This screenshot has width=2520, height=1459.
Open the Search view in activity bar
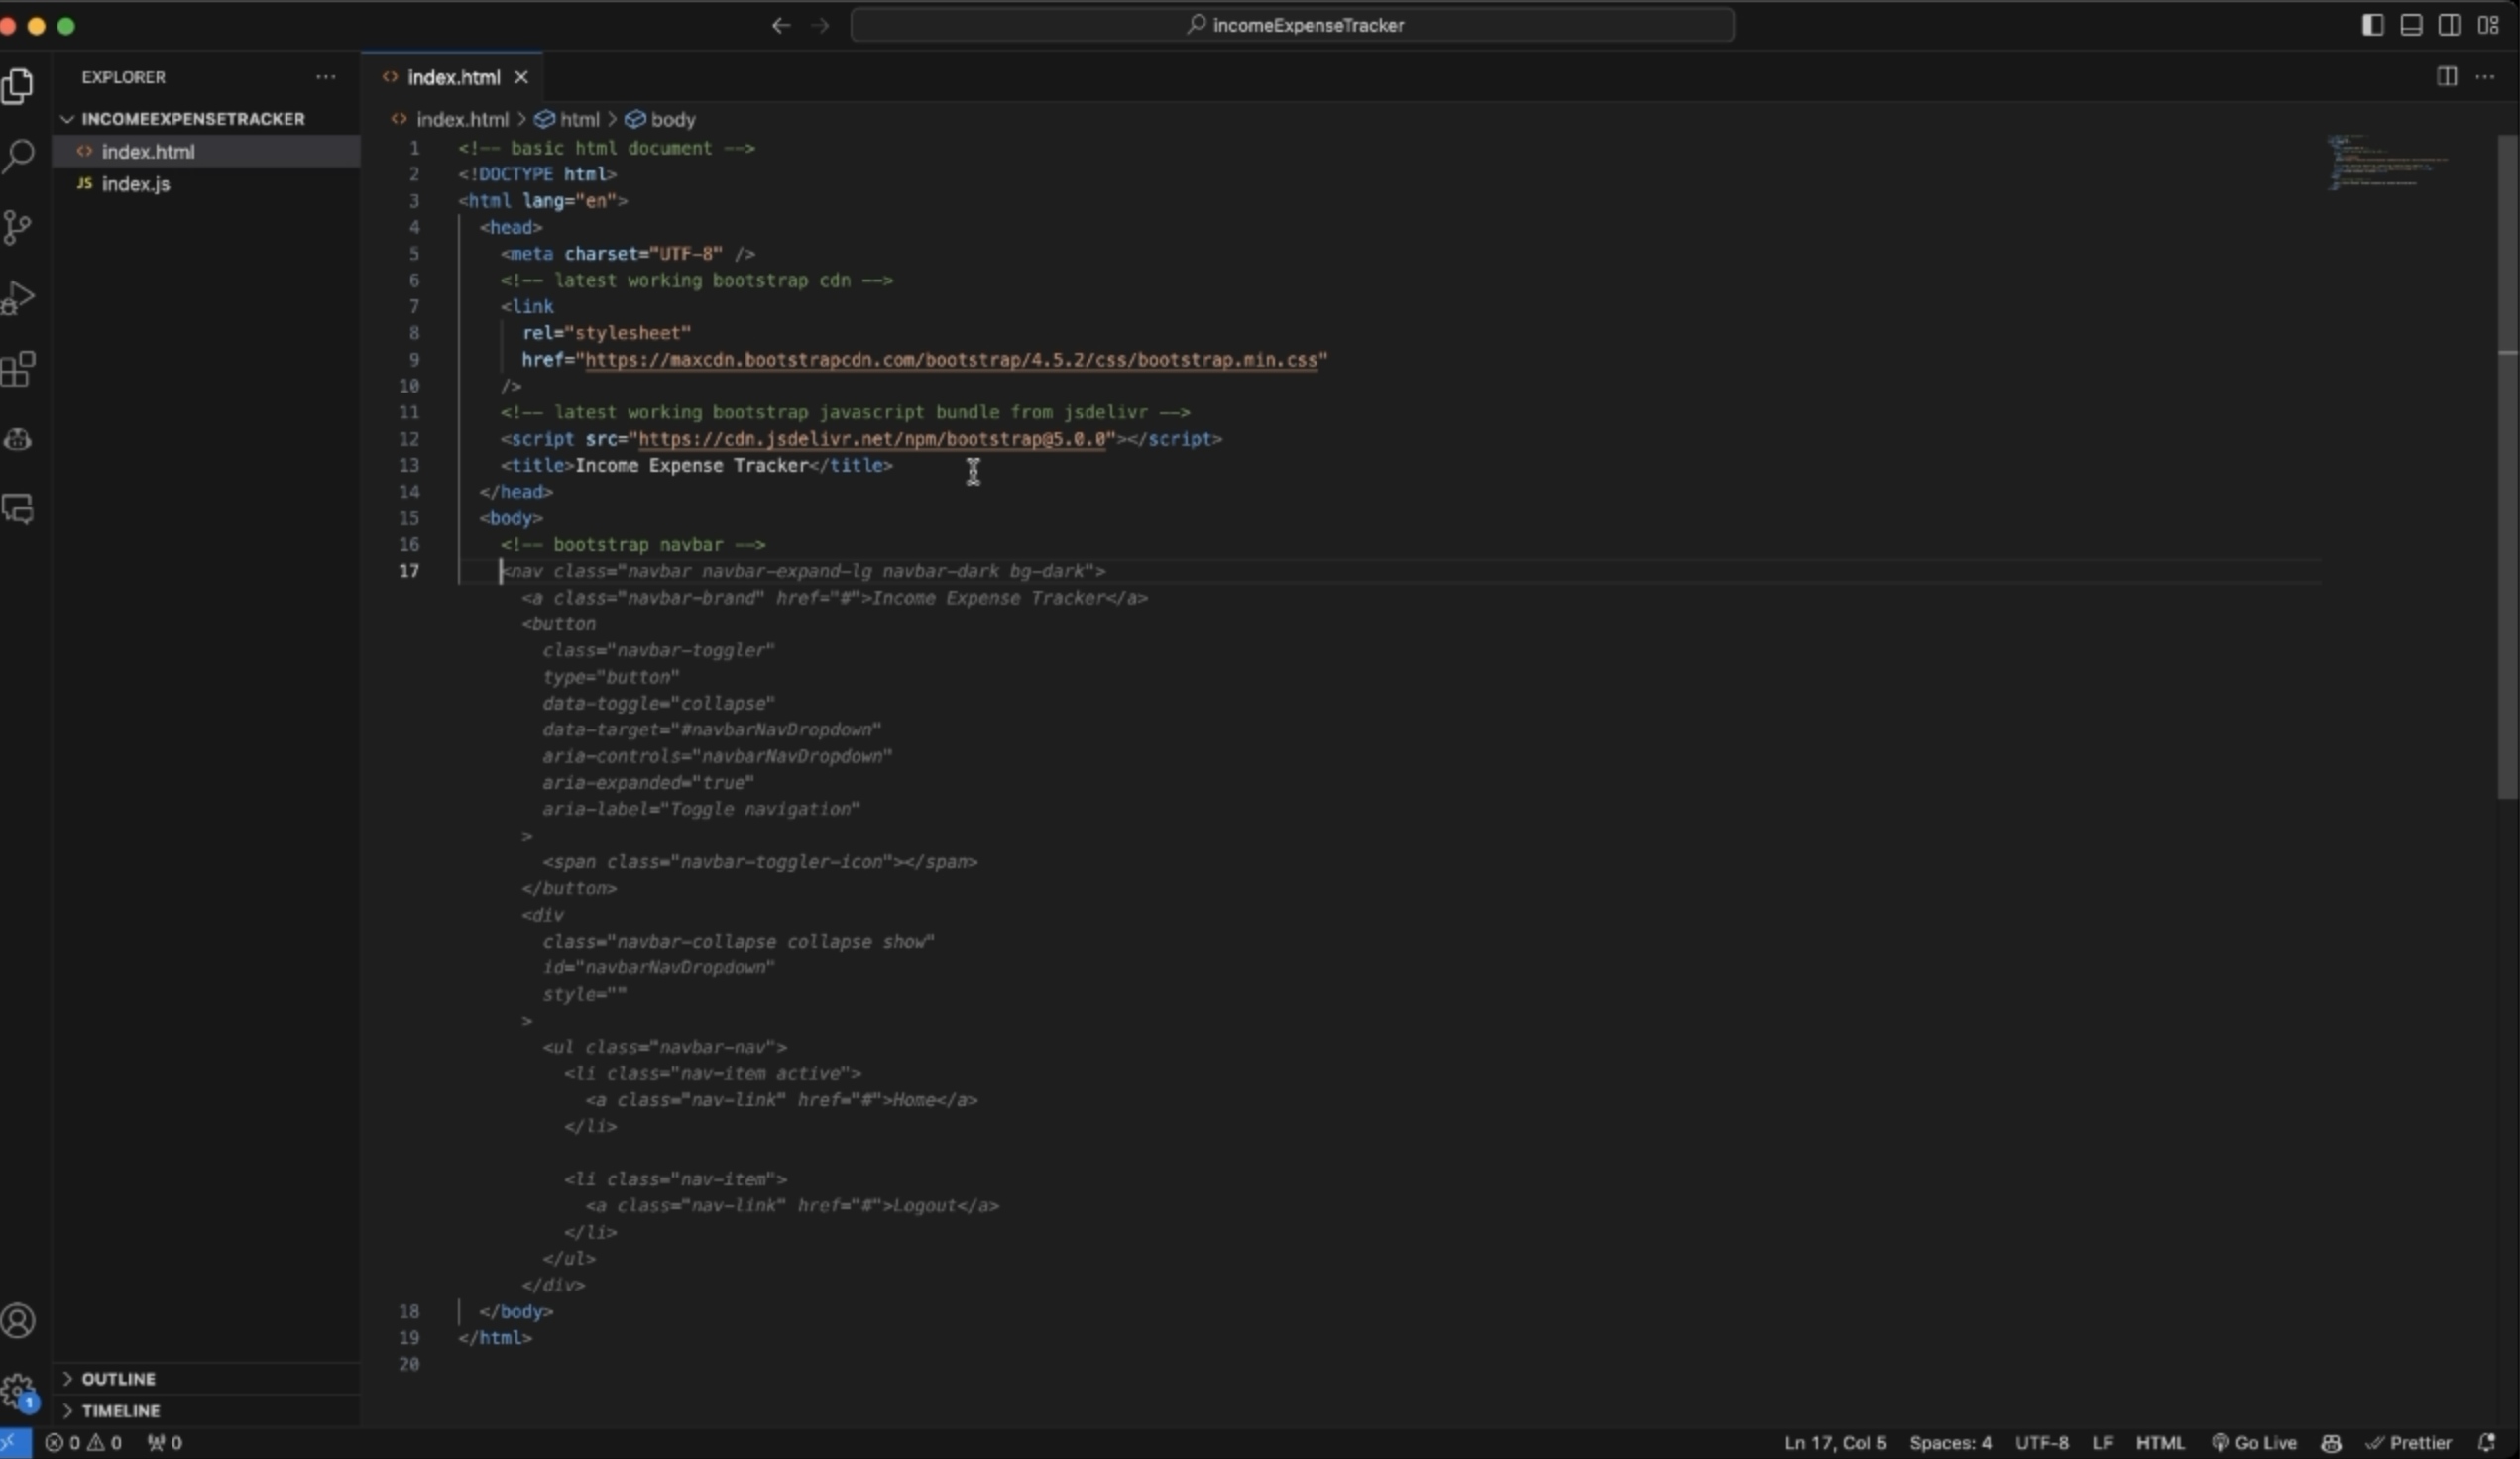(18, 156)
